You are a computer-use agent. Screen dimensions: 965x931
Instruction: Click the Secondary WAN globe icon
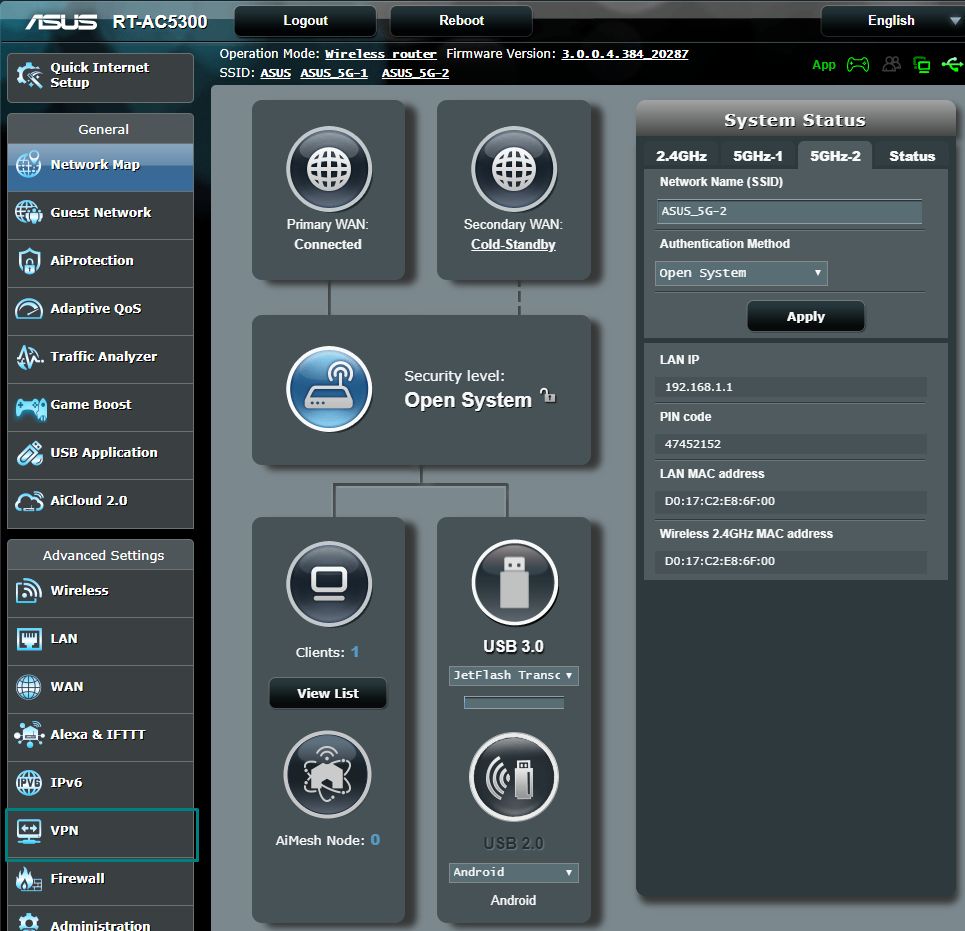514,169
